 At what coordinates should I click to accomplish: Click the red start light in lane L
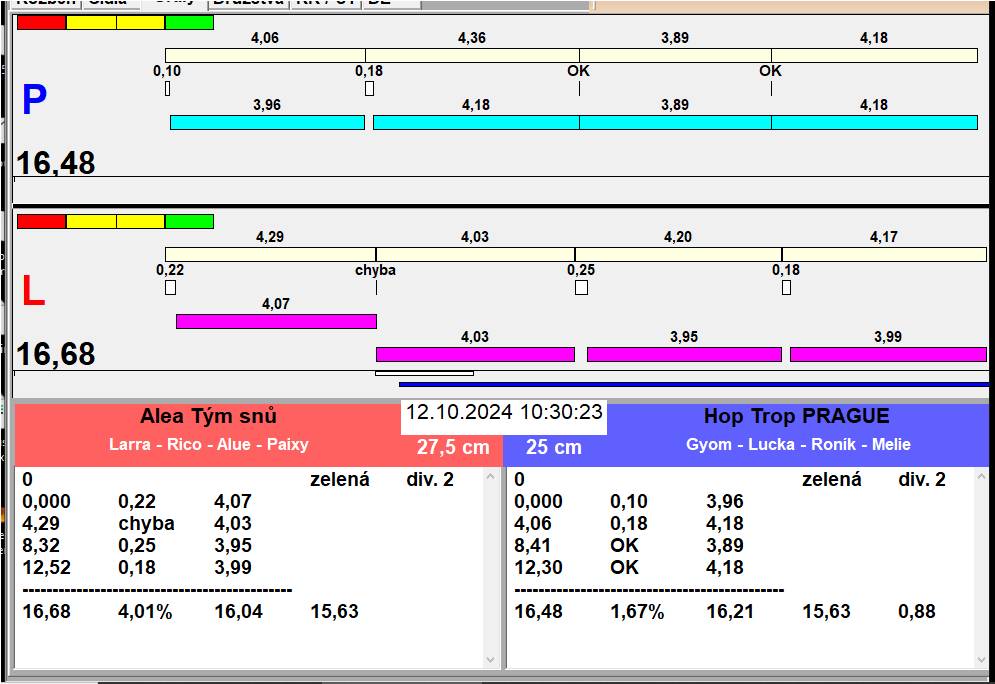pos(42,221)
